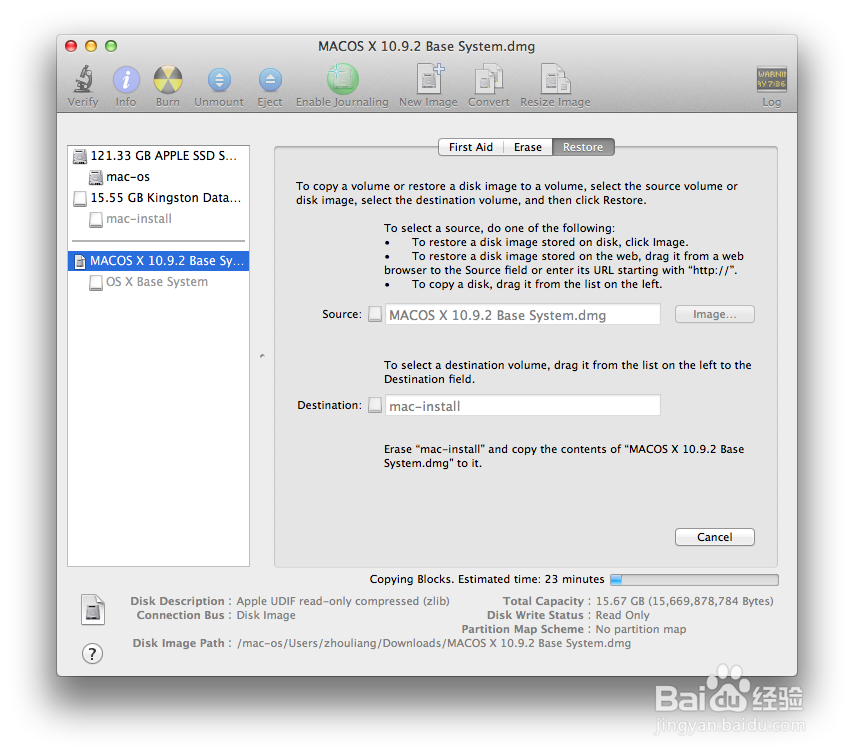Click the Verify microscope icon
Image resolution: width=854 pixels, height=755 pixels.
(x=83, y=80)
